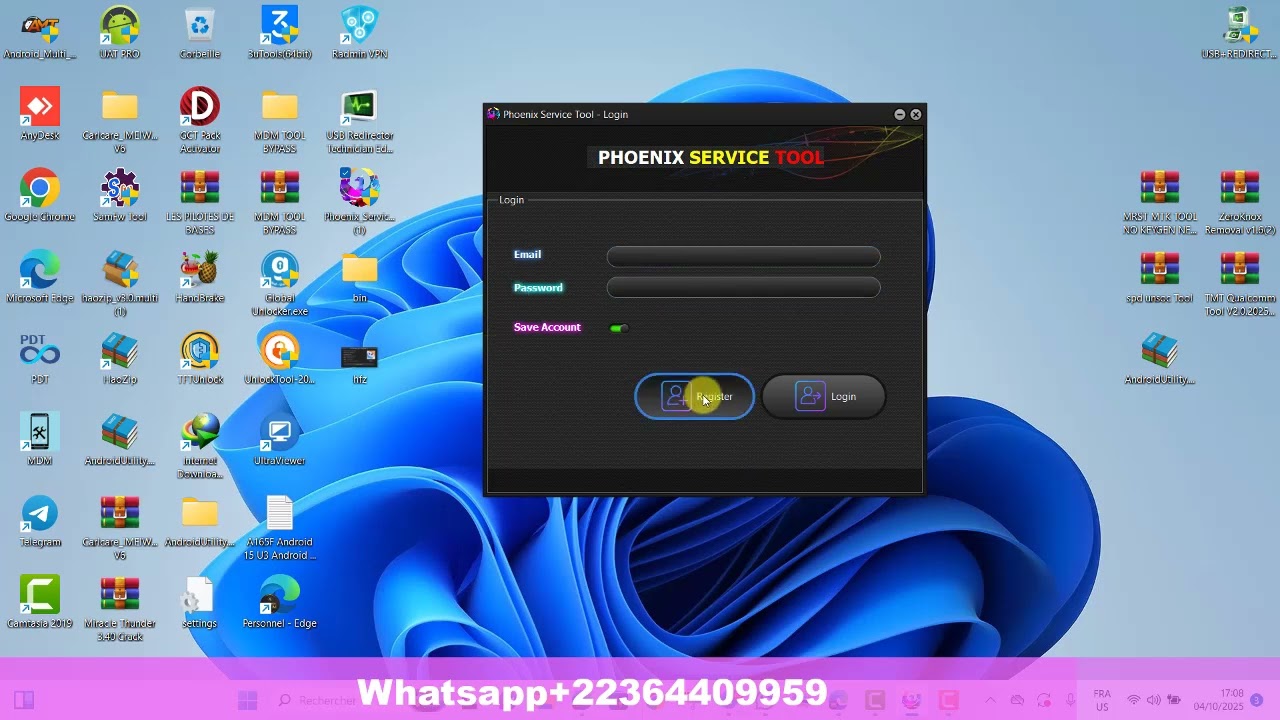Select the MRST MTK TOOL NO KEYGEN archive

(1160, 202)
